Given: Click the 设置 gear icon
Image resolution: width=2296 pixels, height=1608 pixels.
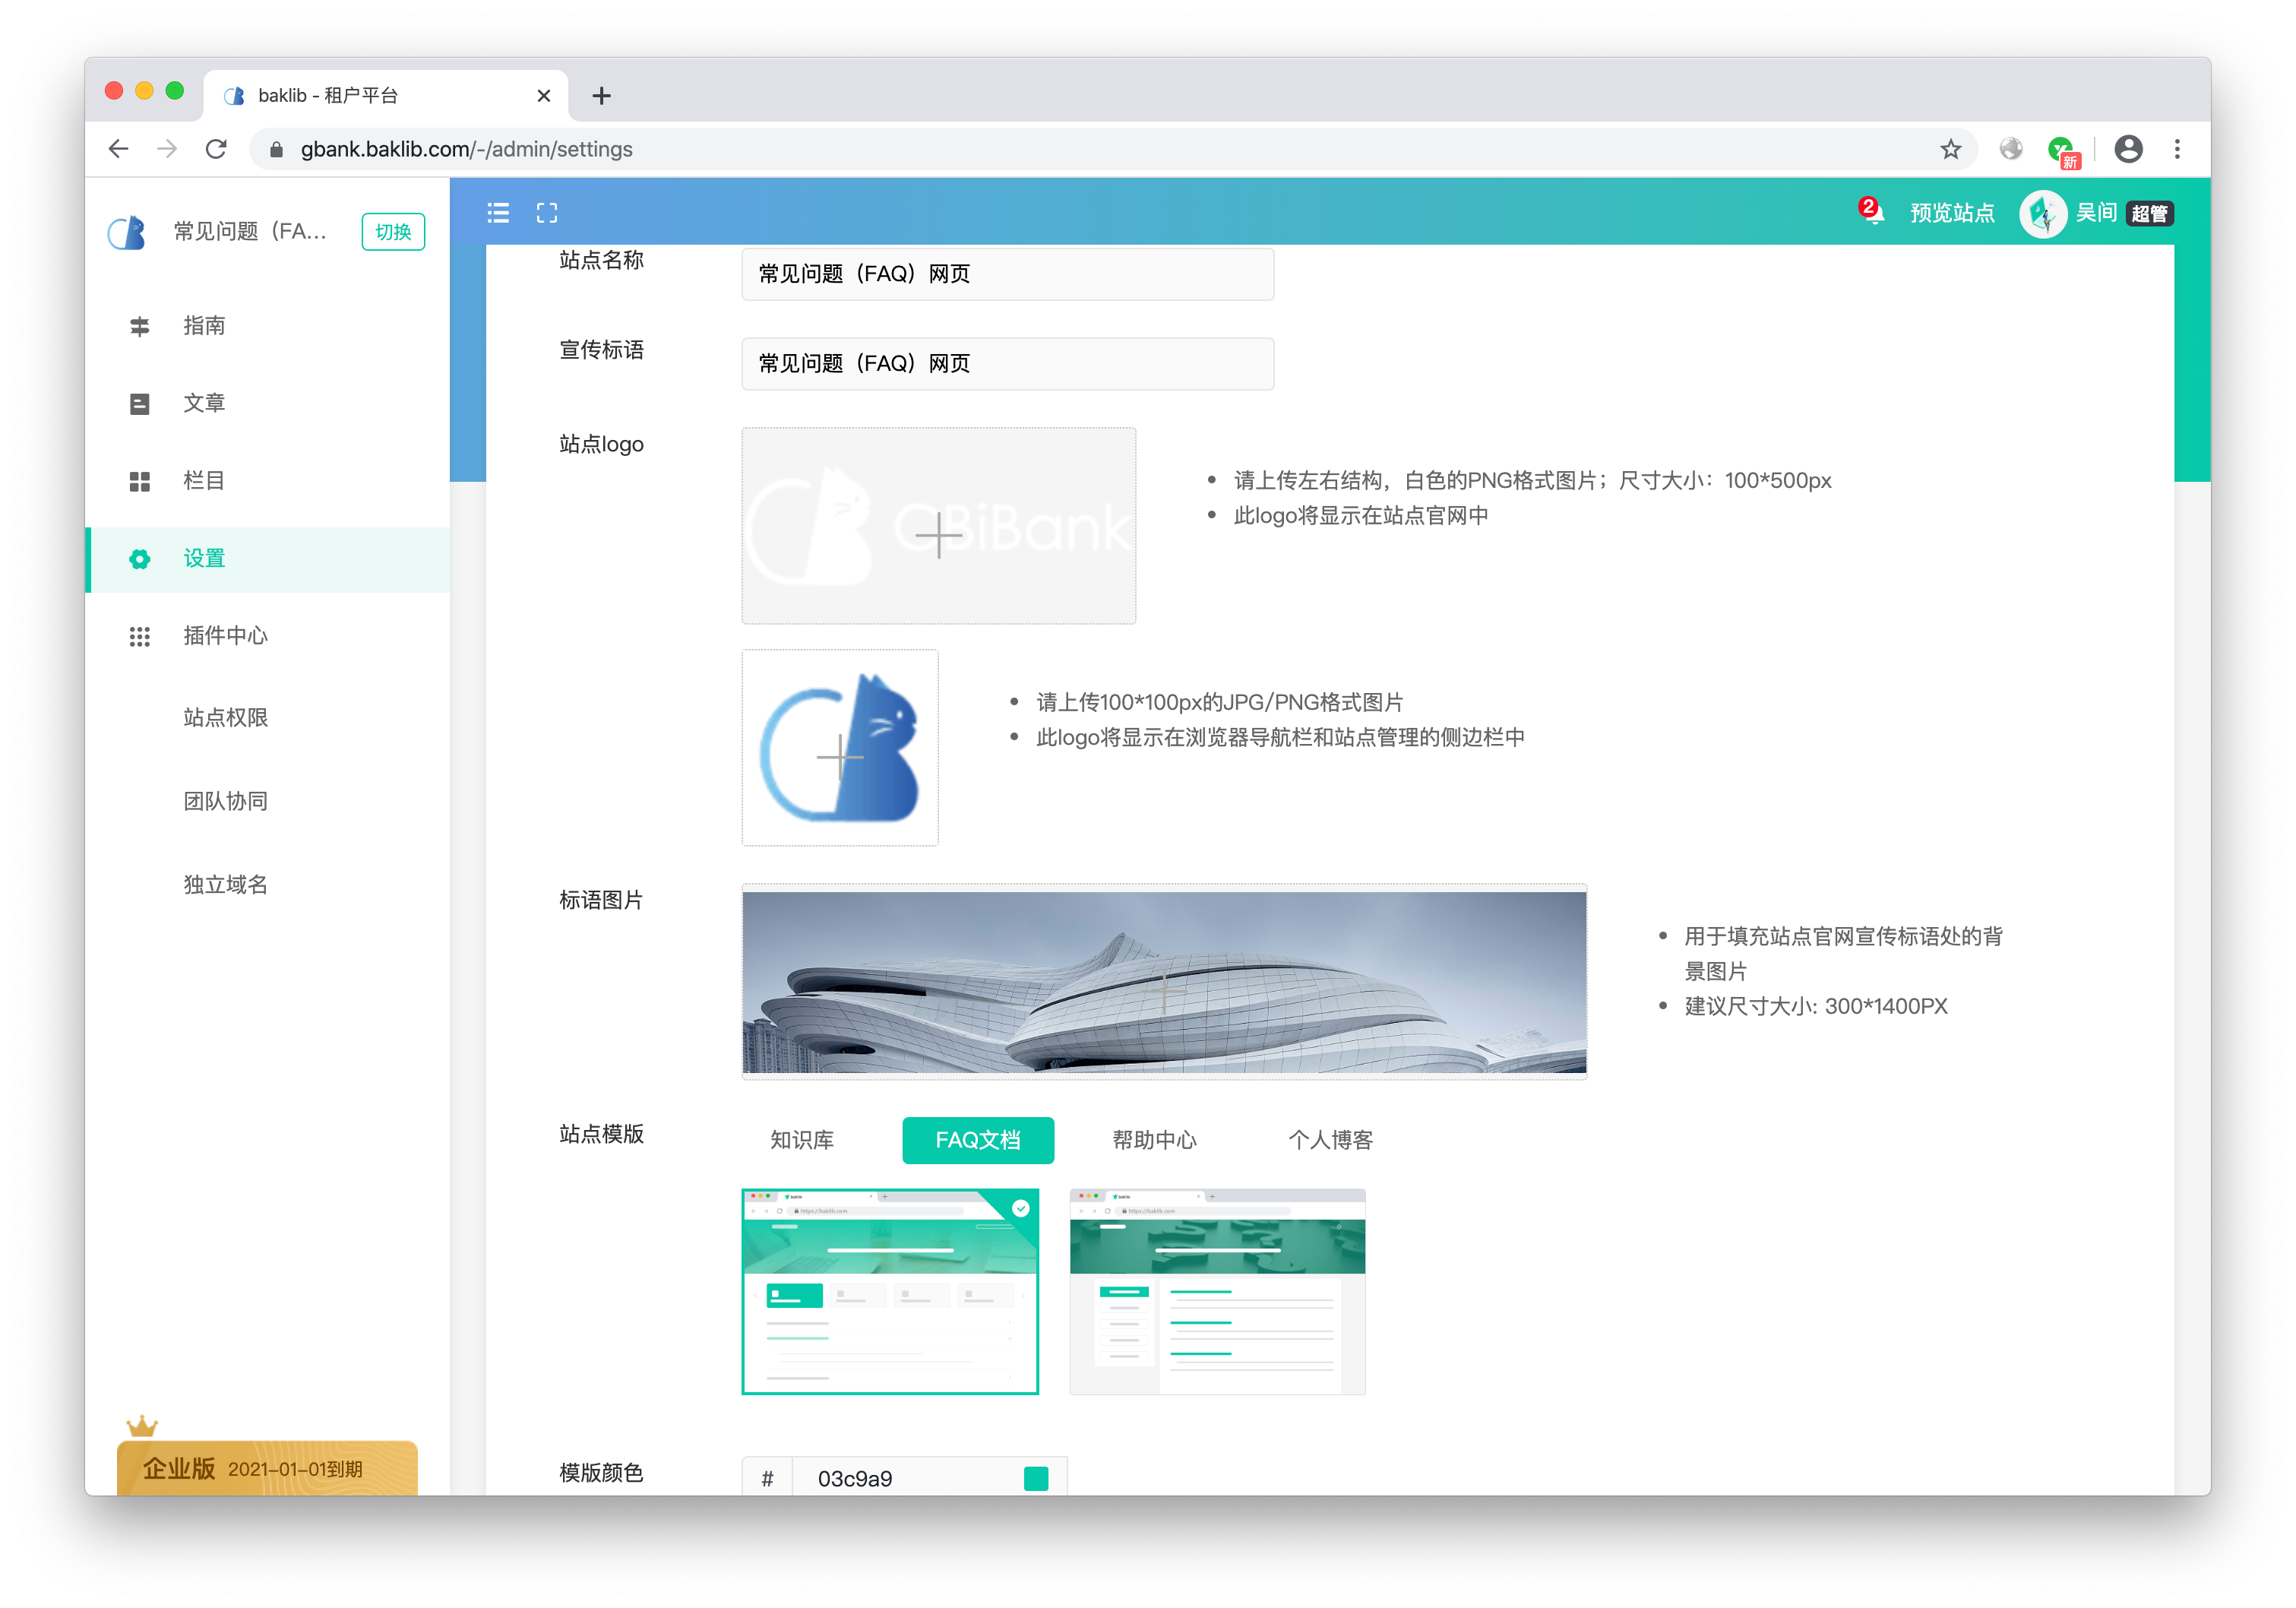Looking at the screenshot, I should click(x=140, y=559).
